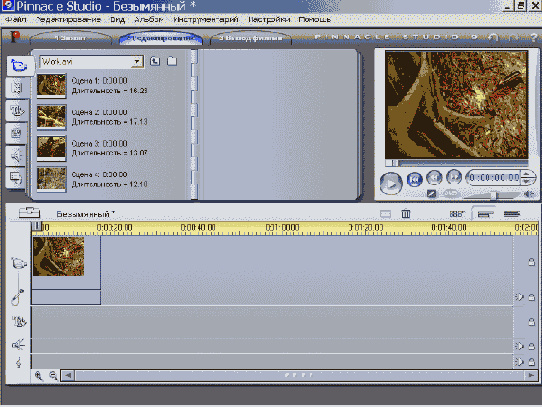Select the background music track icon
542x407 pixels.
point(19,362)
